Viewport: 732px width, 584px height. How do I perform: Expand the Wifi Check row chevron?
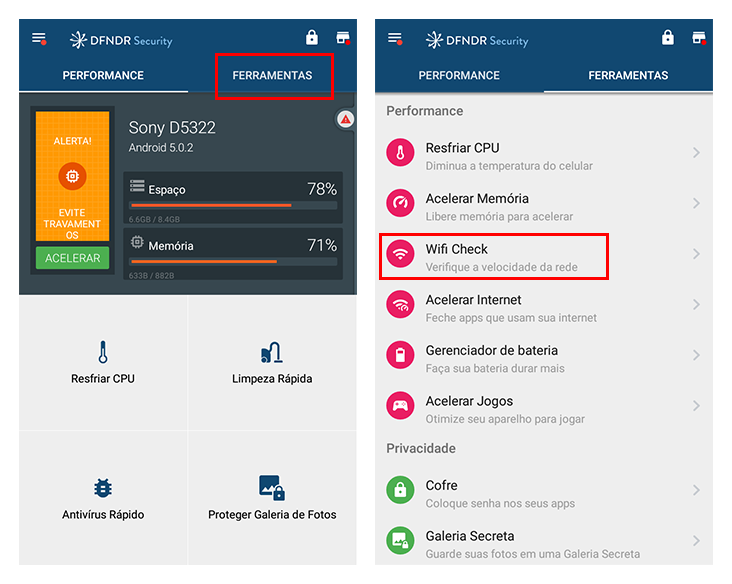tap(696, 255)
